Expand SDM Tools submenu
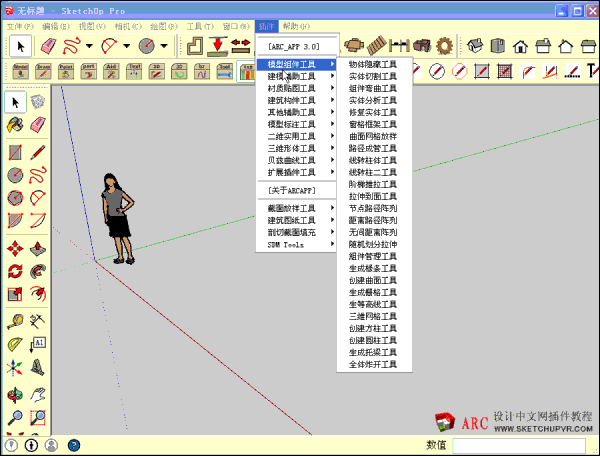This screenshot has width=600, height=456. (296, 244)
